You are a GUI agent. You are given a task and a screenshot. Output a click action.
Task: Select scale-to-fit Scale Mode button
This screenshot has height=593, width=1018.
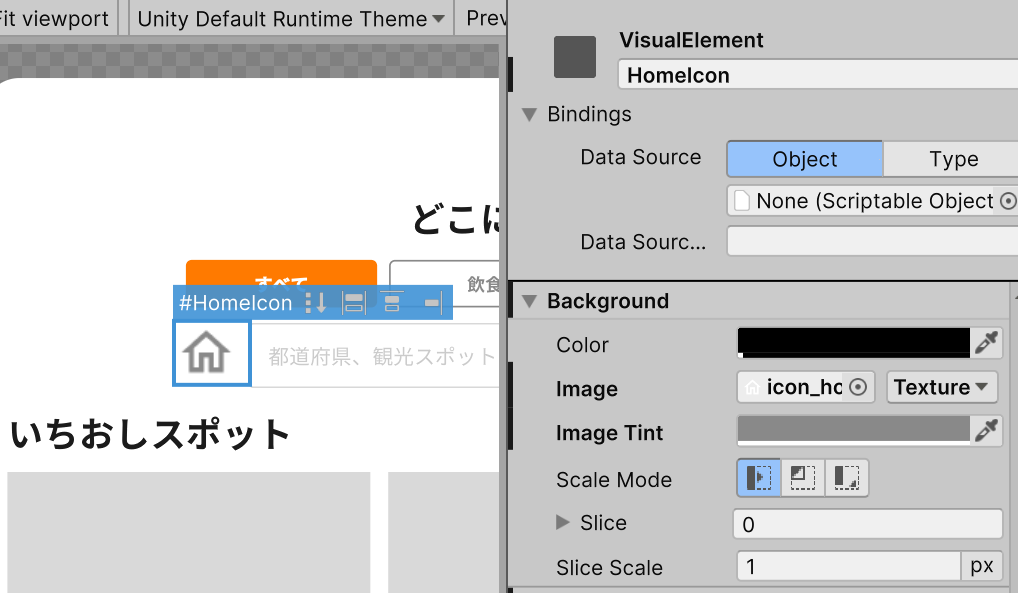tap(846, 479)
